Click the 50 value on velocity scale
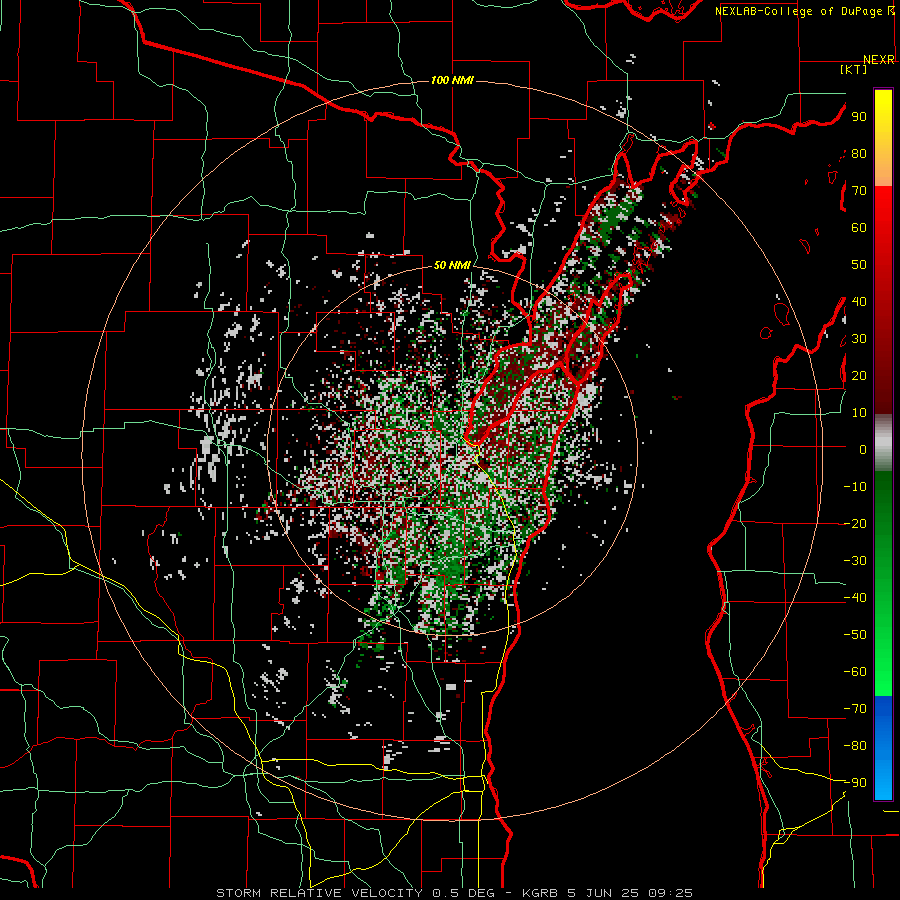This screenshot has height=900, width=900. click(859, 265)
